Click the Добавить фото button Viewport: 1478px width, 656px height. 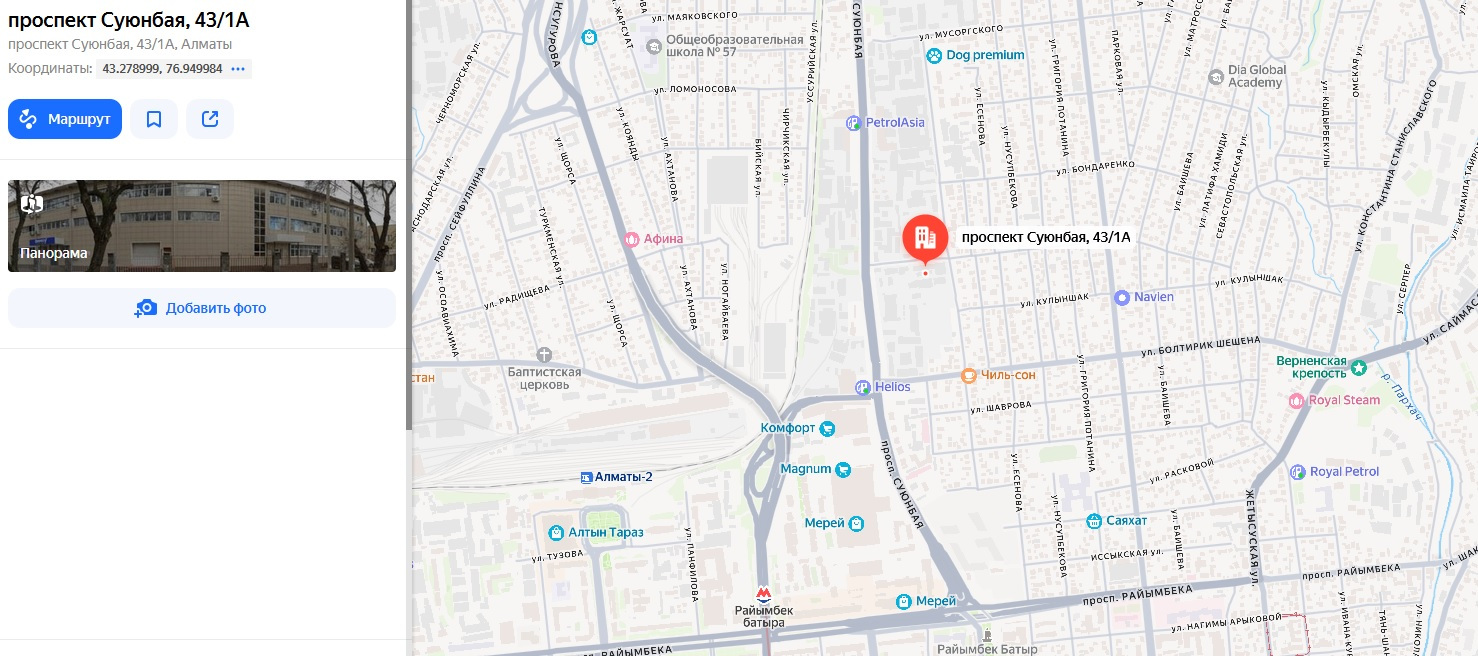202,308
